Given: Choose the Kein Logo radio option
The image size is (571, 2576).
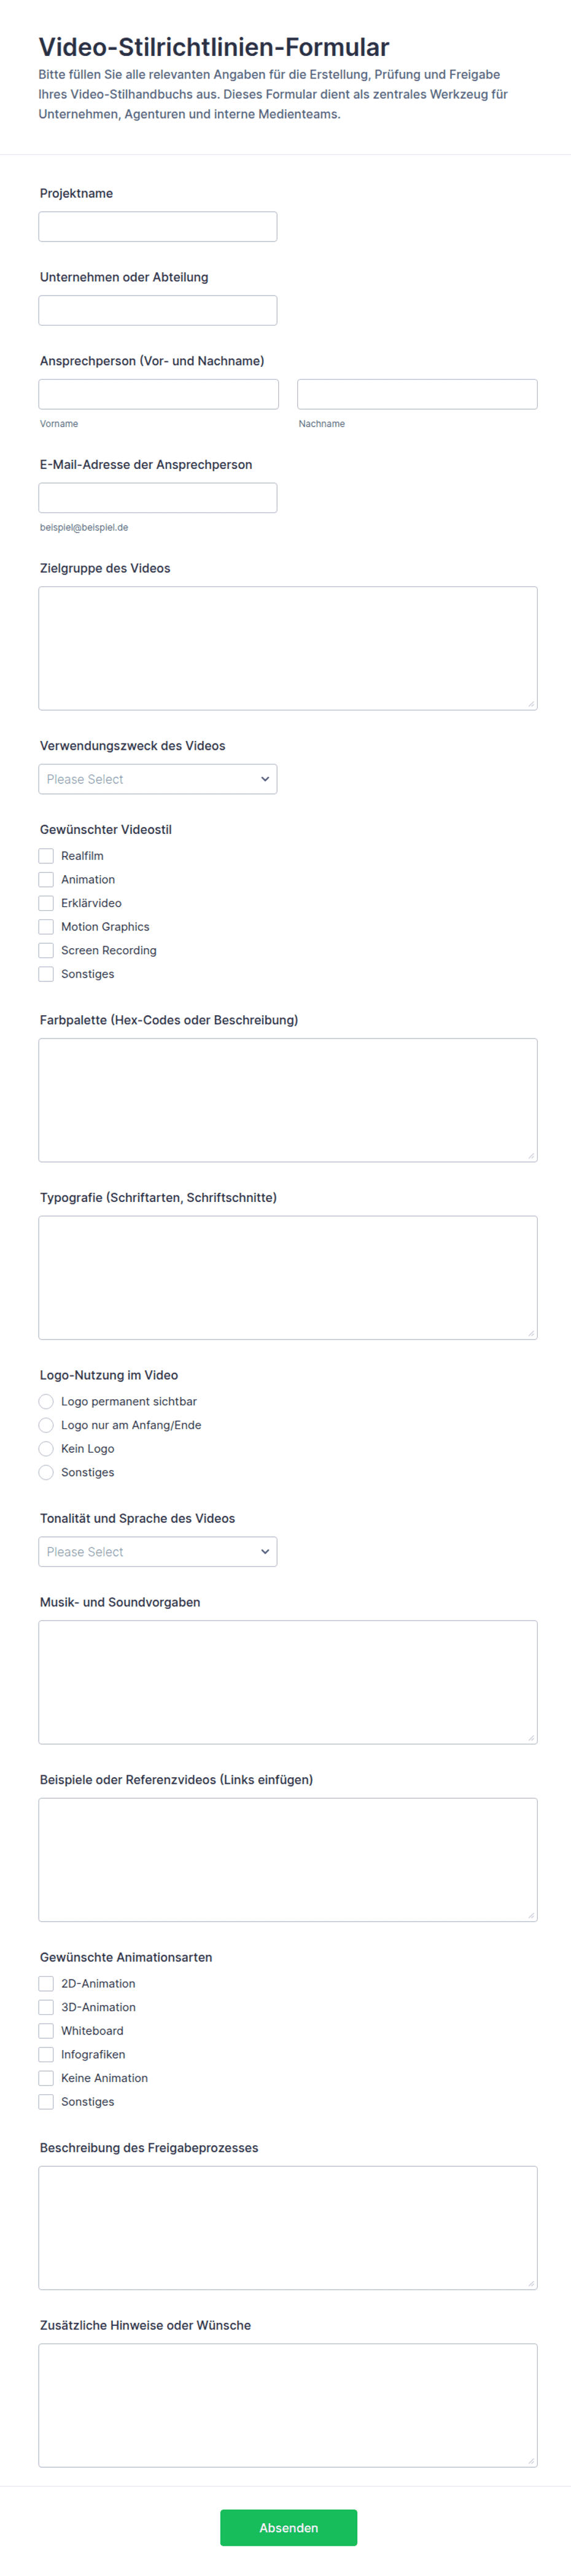Looking at the screenshot, I should pos(46,1449).
